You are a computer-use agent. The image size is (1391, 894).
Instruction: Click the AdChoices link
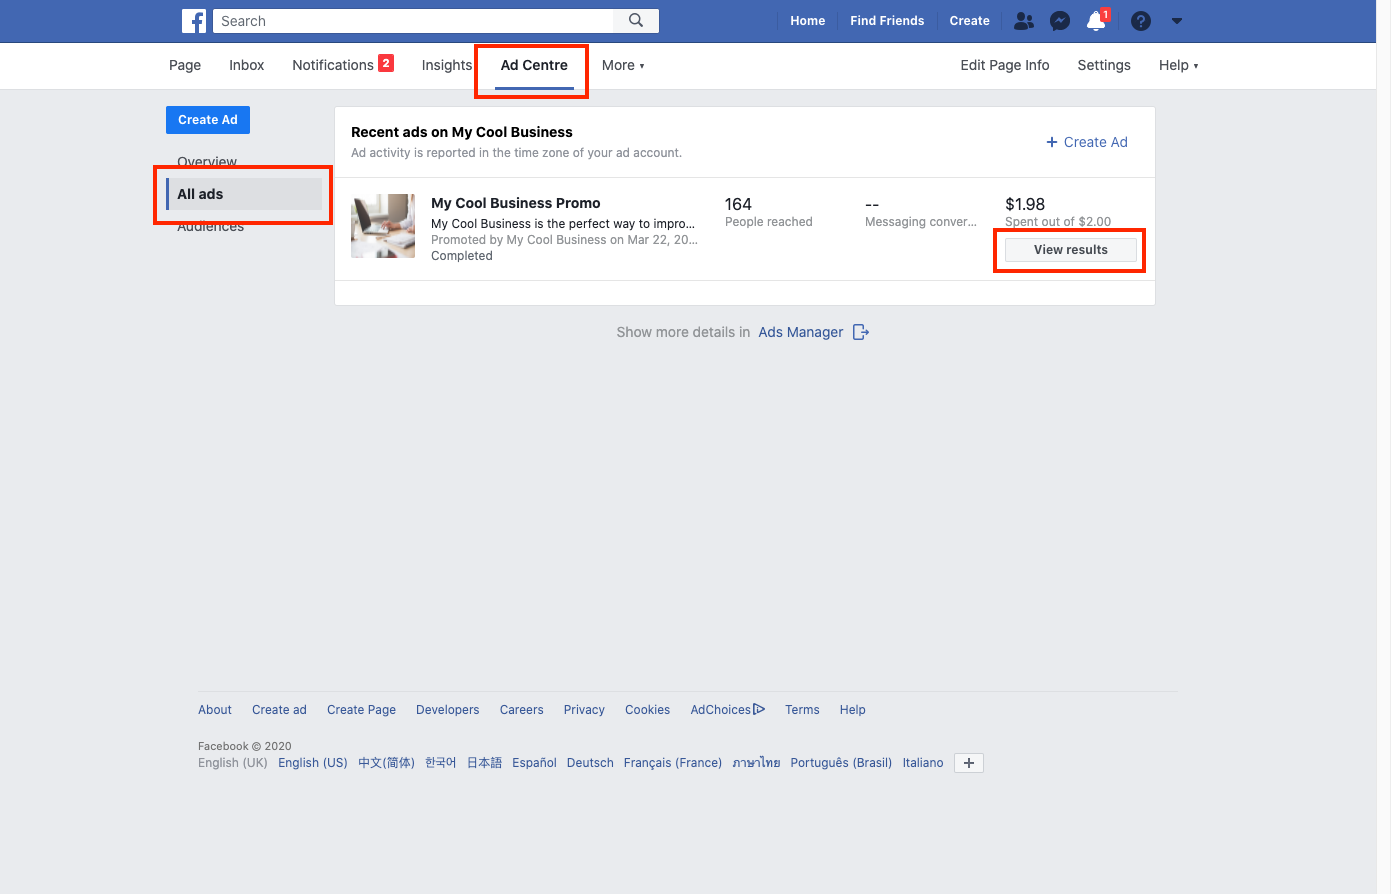pos(728,710)
